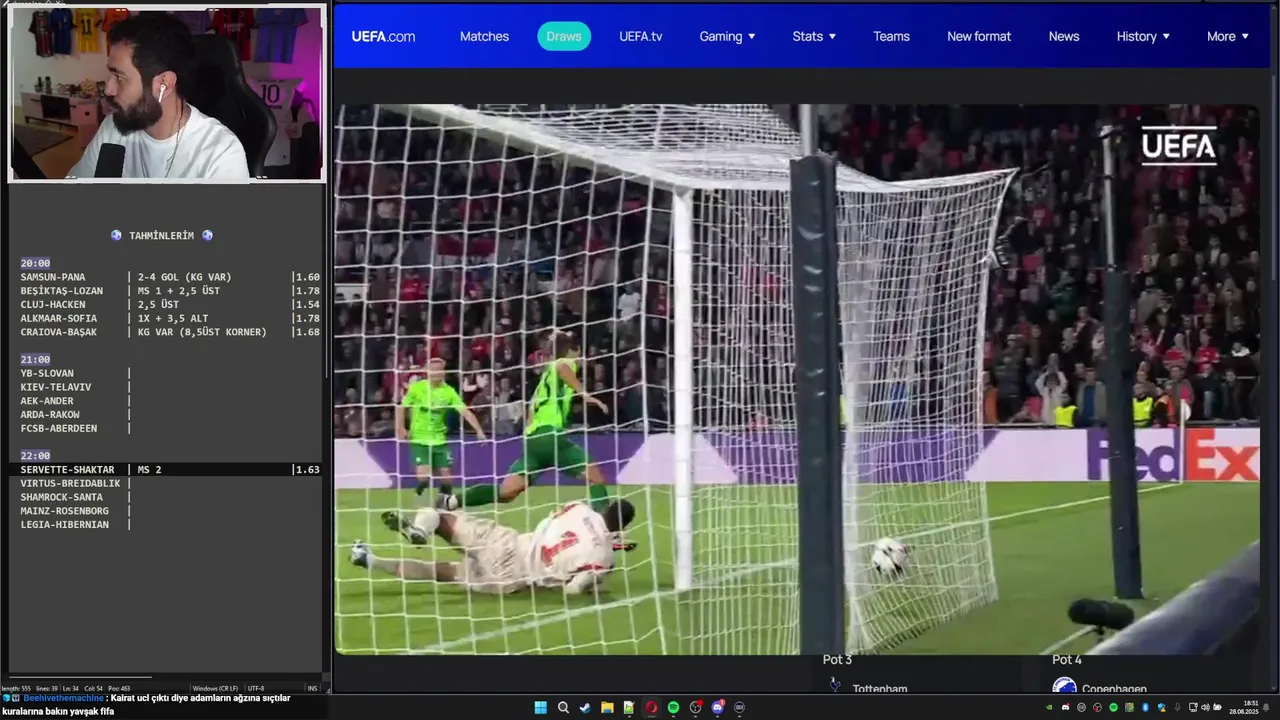Switch to Opera browser taskbar icon
The image size is (1280, 720).
click(x=651, y=707)
